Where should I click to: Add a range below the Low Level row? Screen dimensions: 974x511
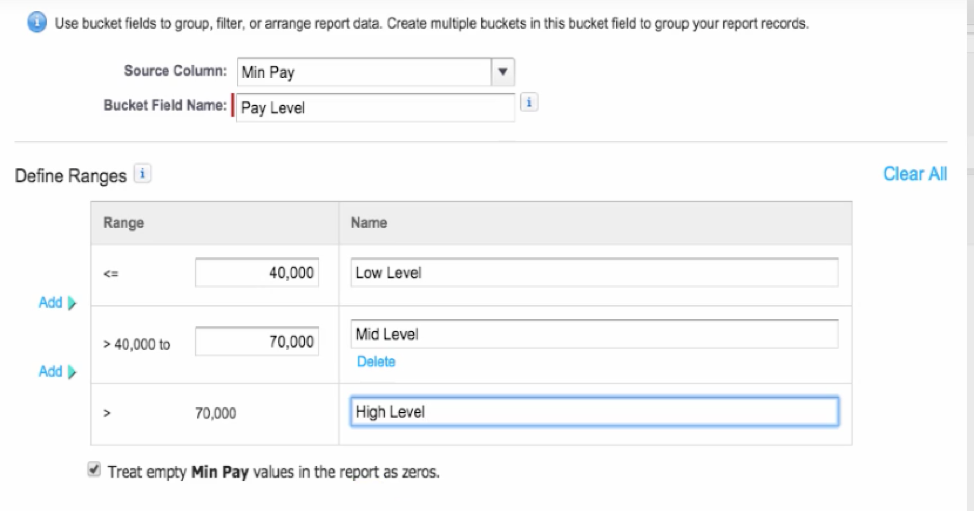click(57, 302)
